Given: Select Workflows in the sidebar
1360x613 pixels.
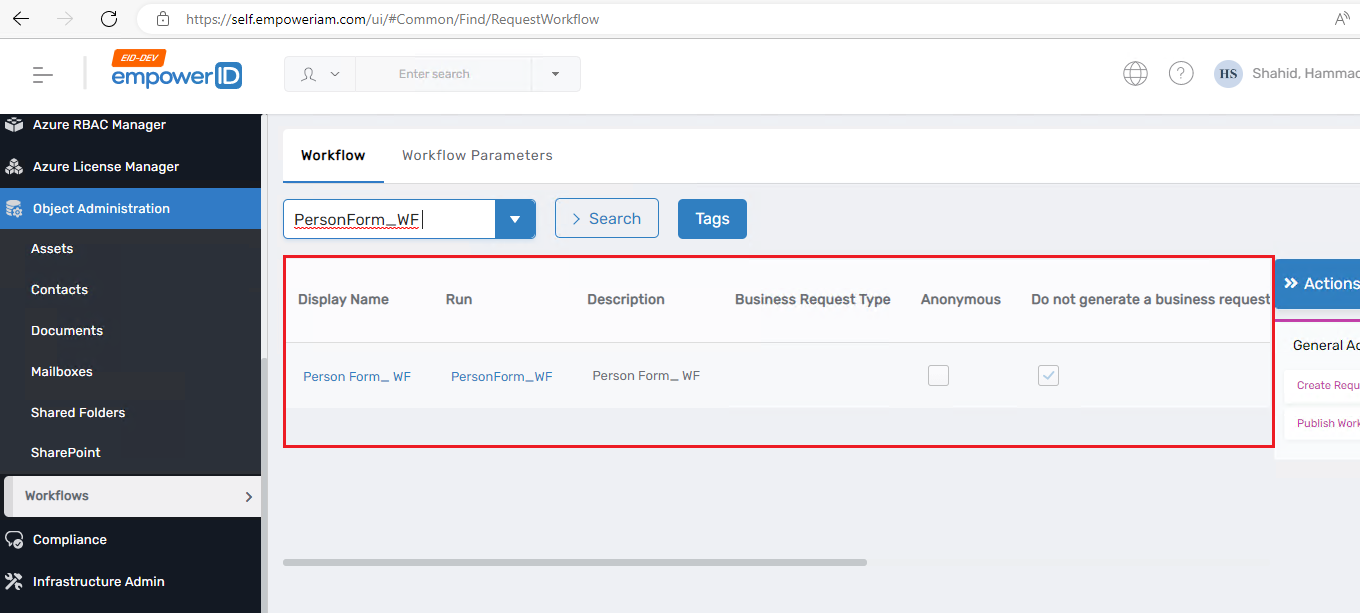Looking at the screenshot, I should tap(133, 496).
